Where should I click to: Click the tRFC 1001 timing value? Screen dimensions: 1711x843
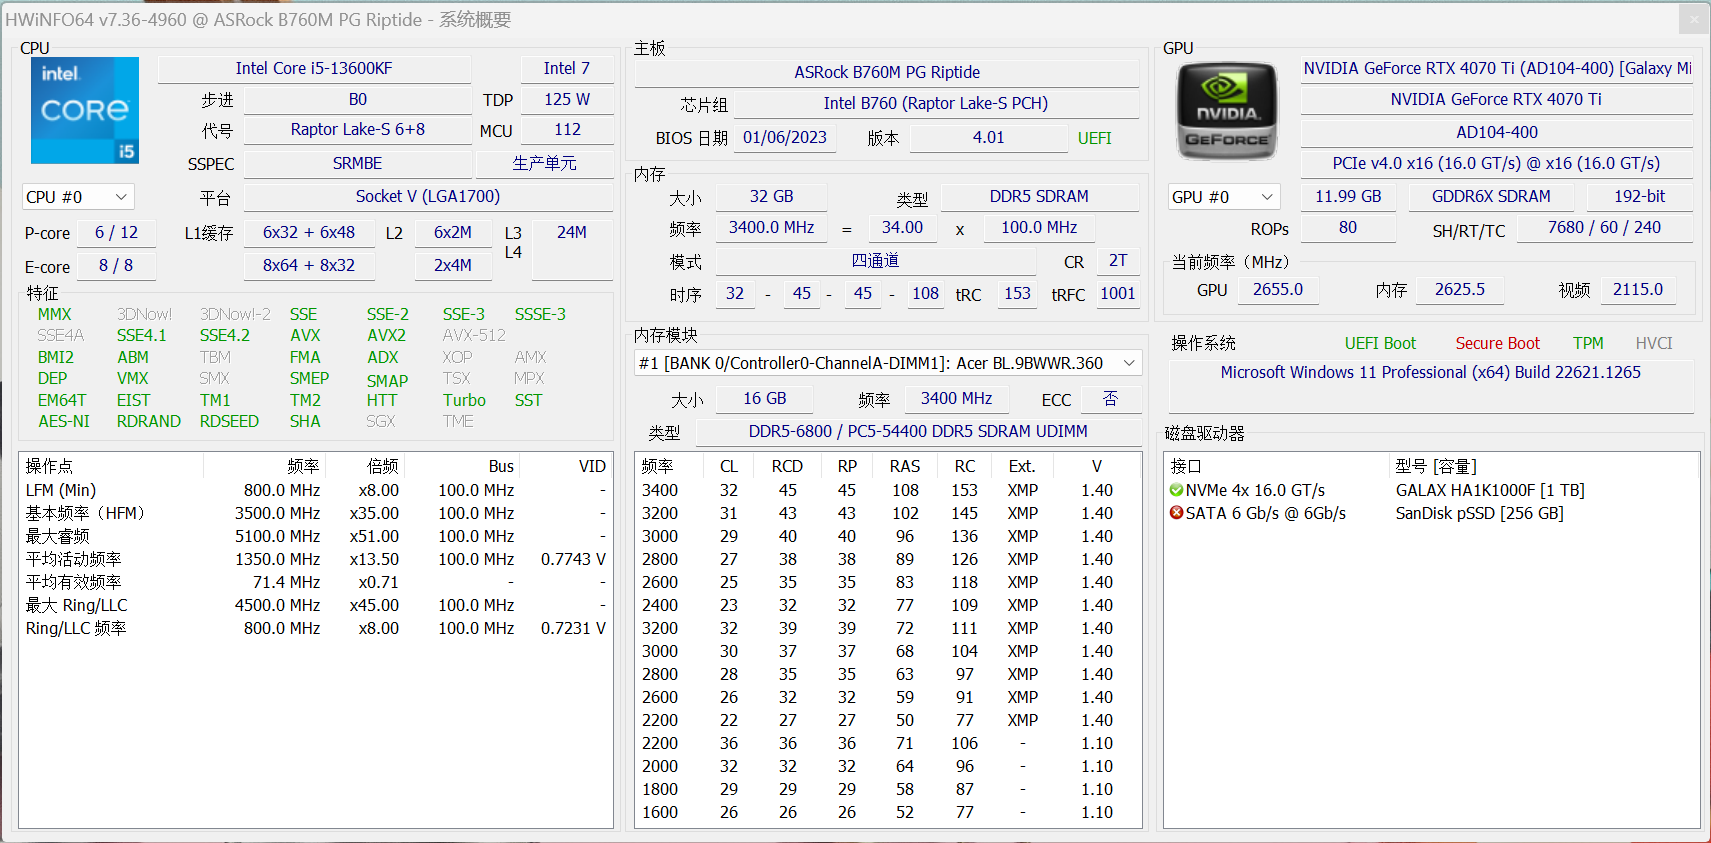1118,293
